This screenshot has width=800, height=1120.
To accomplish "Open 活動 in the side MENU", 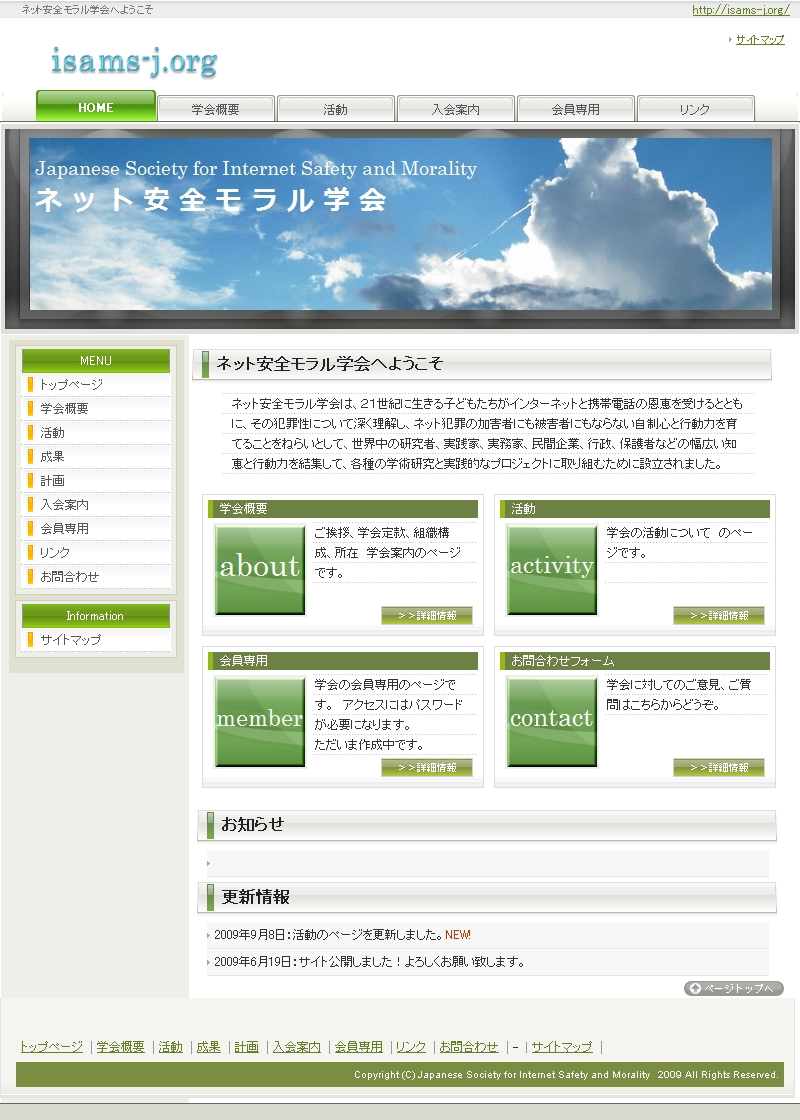I will [x=96, y=433].
